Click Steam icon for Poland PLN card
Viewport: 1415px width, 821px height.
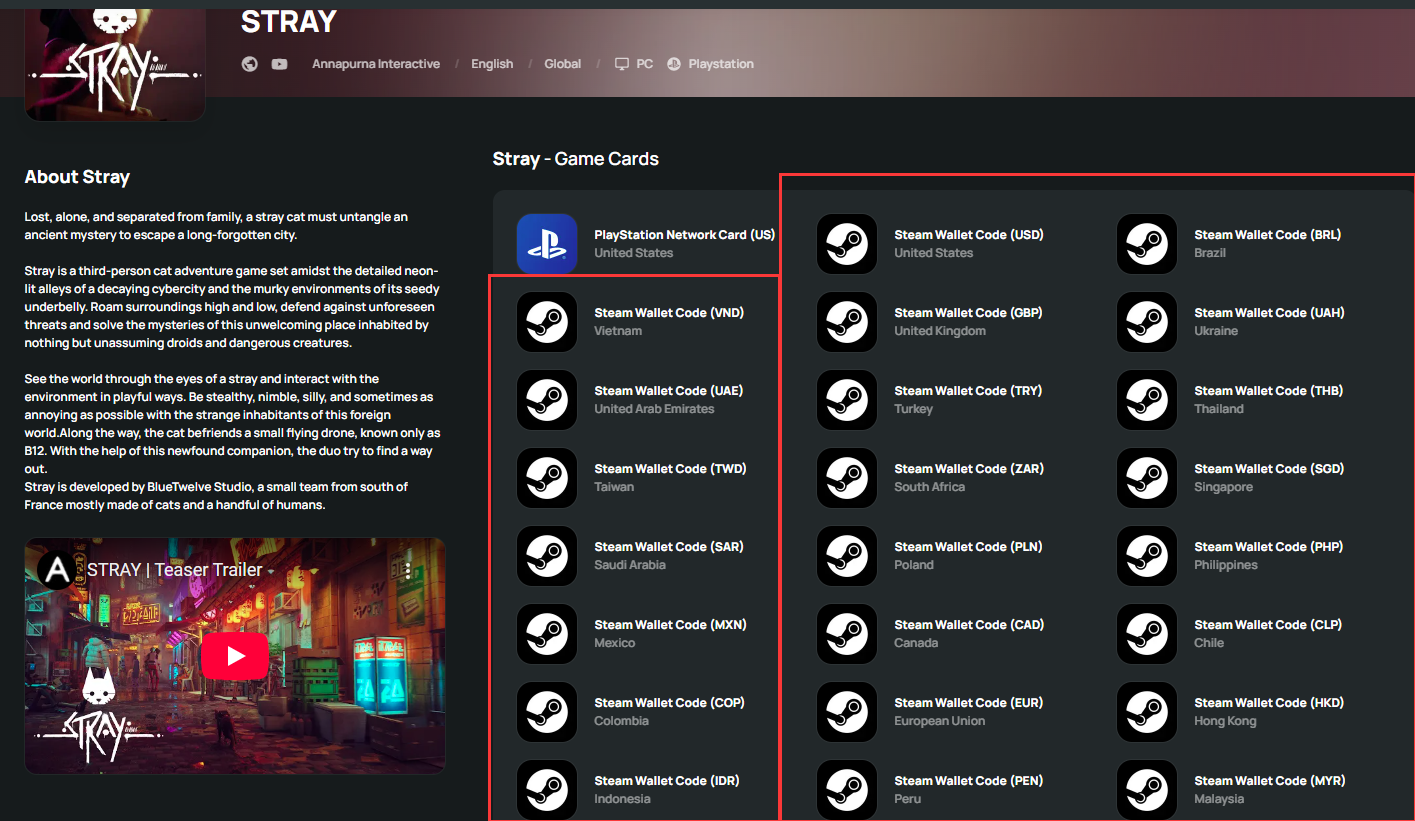[847, 556]
